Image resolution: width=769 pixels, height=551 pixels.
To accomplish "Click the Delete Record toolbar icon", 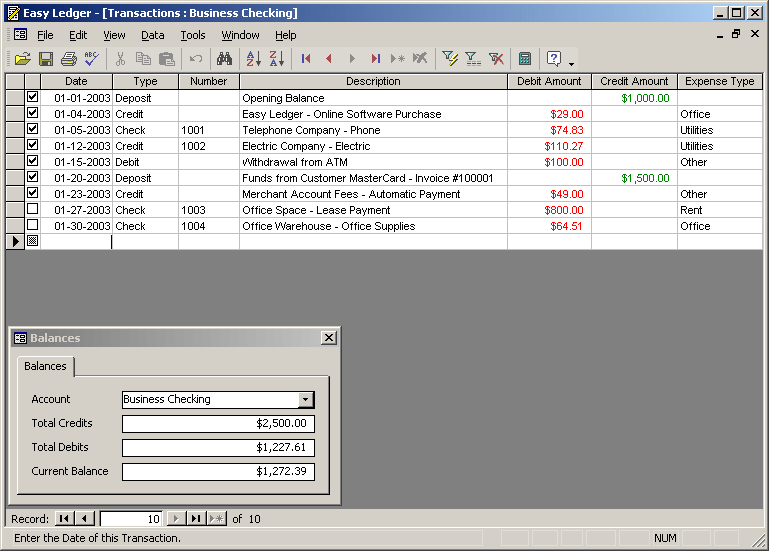I will pyautogui.click(x=420, y=59).
